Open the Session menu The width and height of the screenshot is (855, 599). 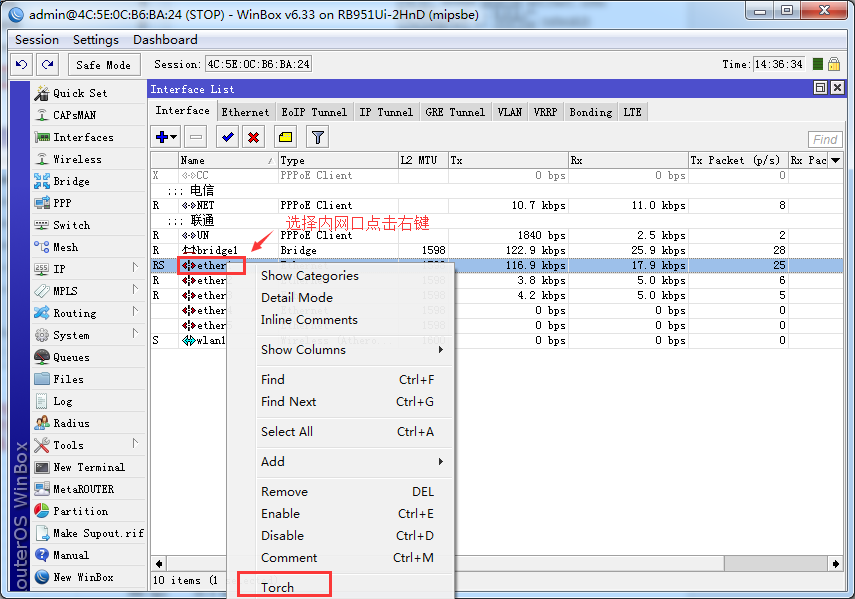37,40
